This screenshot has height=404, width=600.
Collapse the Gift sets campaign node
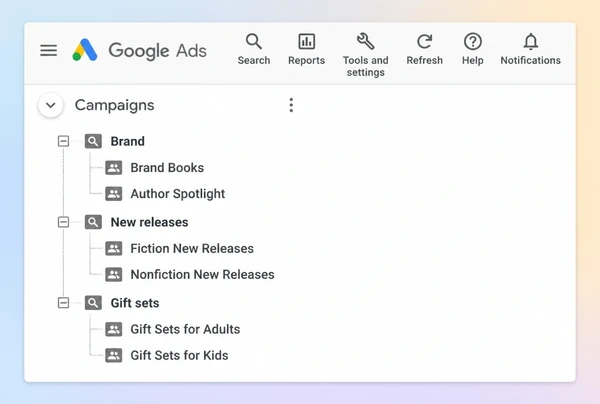[x=64, y=303]
